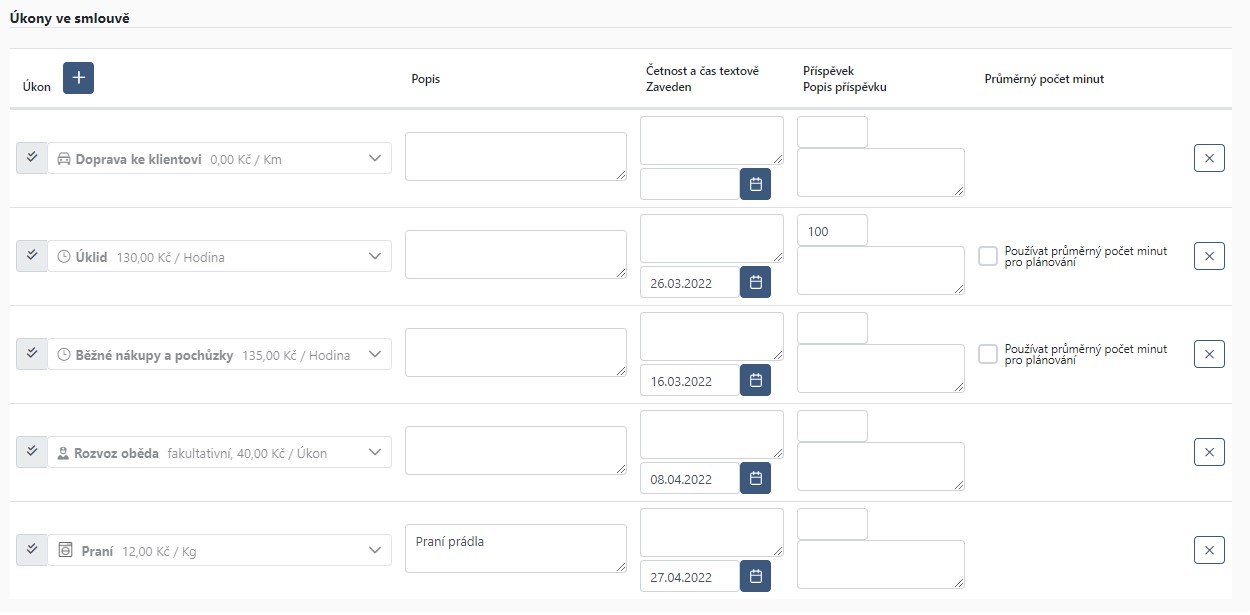The height and width of the screenshot is (615, 1250).
Task: Open the Praní úkon dropdown
Action: [x=219, y=550]
